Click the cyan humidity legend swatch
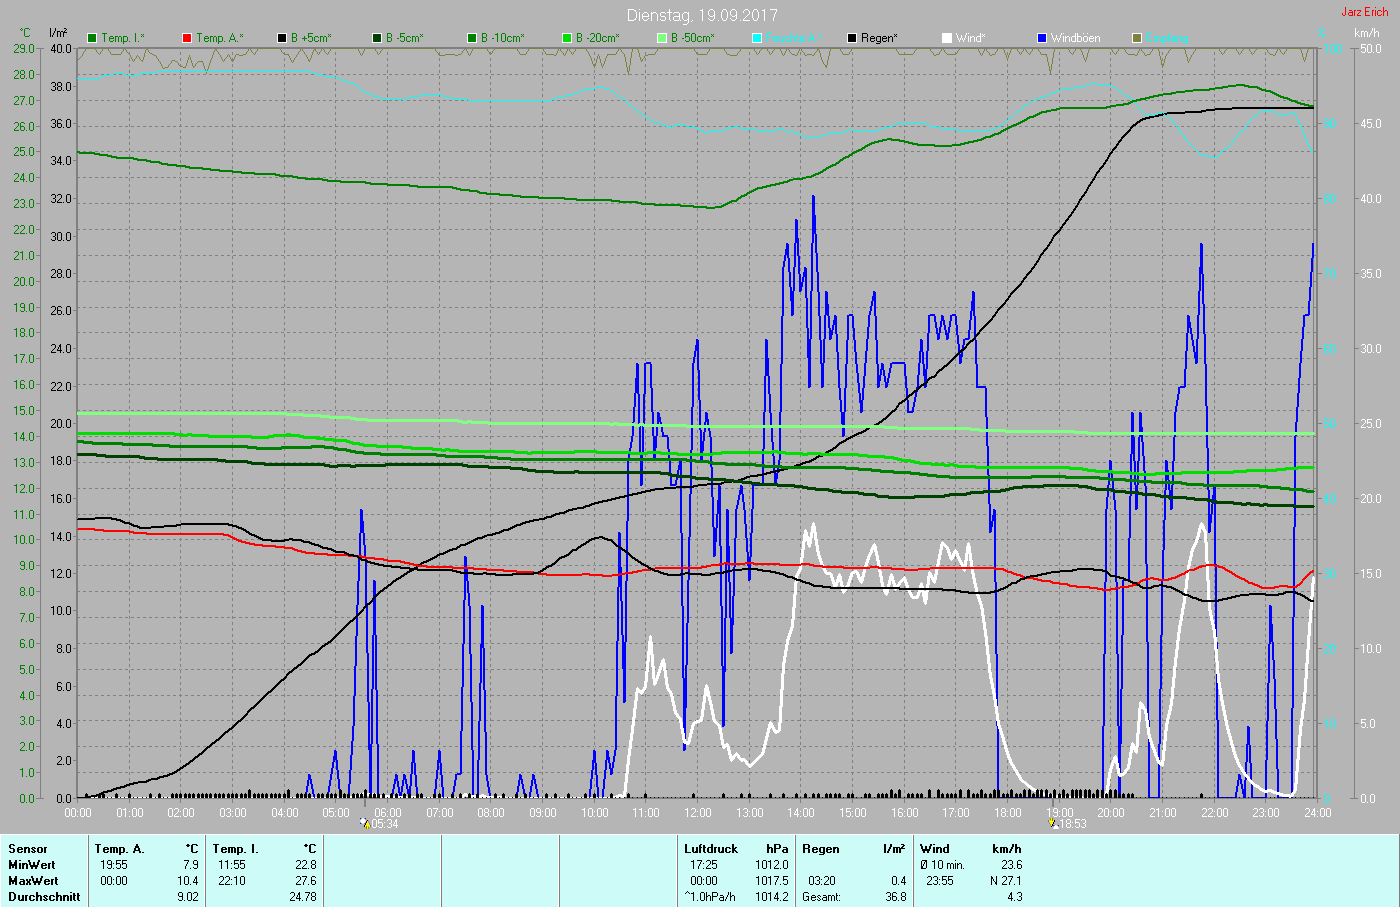Screen dimensions: 1400x907 point(757,38)
